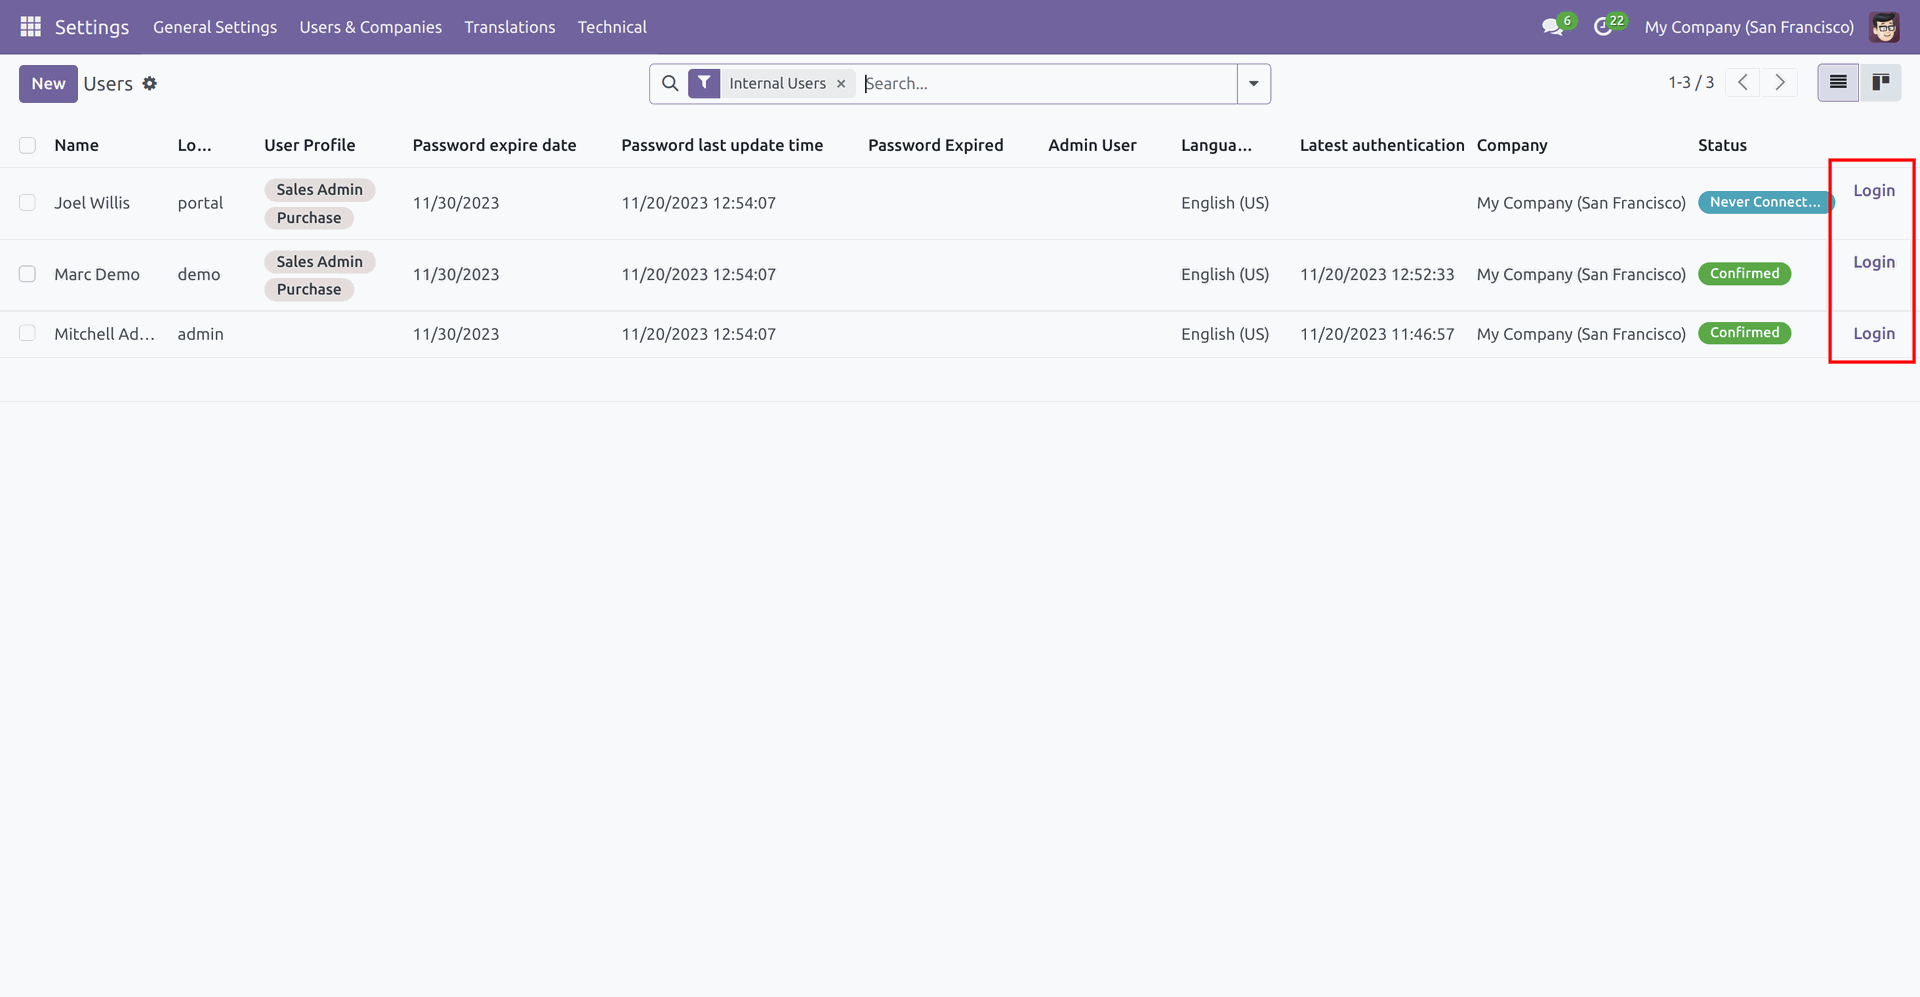Viewport: 1920px width, 997px height.
Task: Tick the Marc Demo row checkbox
Action: pos(28,274)
